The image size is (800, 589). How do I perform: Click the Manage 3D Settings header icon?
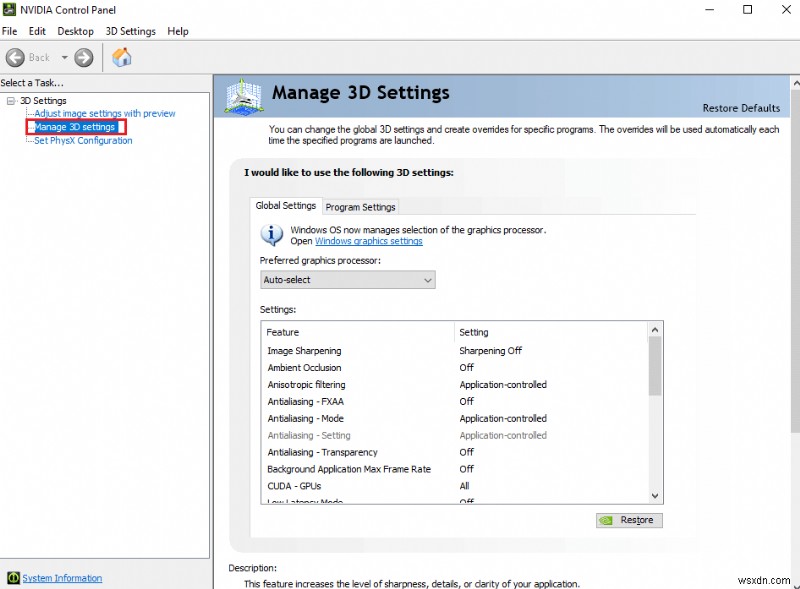(x=243, y=95)
